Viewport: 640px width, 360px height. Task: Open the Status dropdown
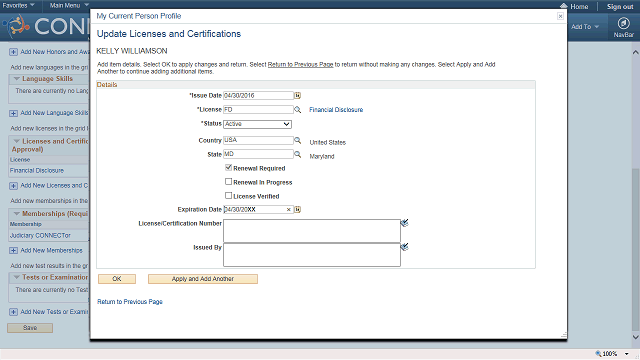coord(258,124)
